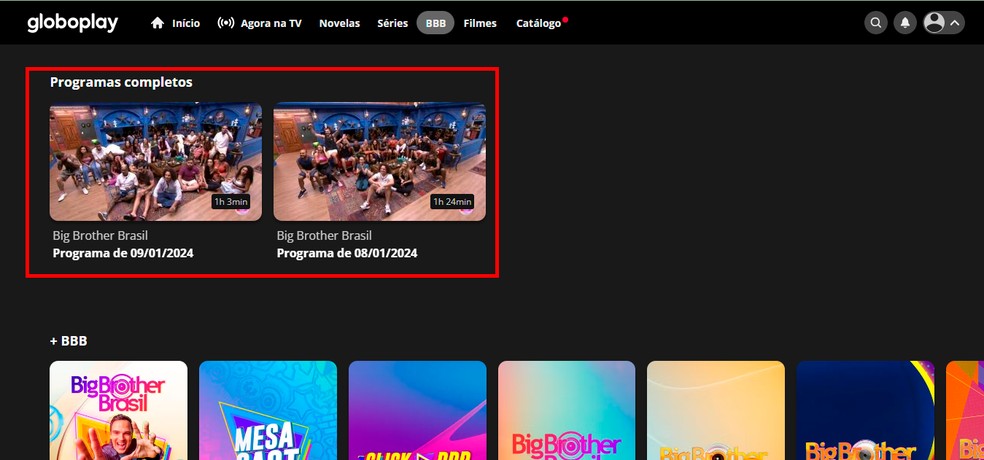Open the Filmes menu
The width and height of the screenshot is (984, 460).
tap(480, 23)
